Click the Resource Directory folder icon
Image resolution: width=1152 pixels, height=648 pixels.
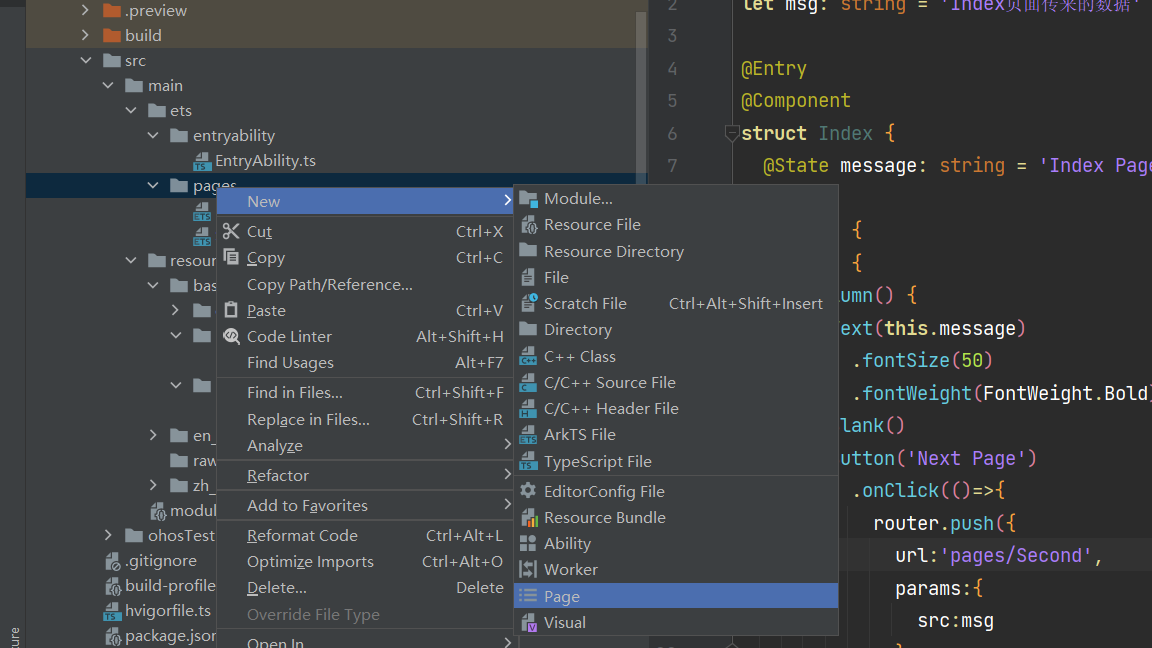528,251
